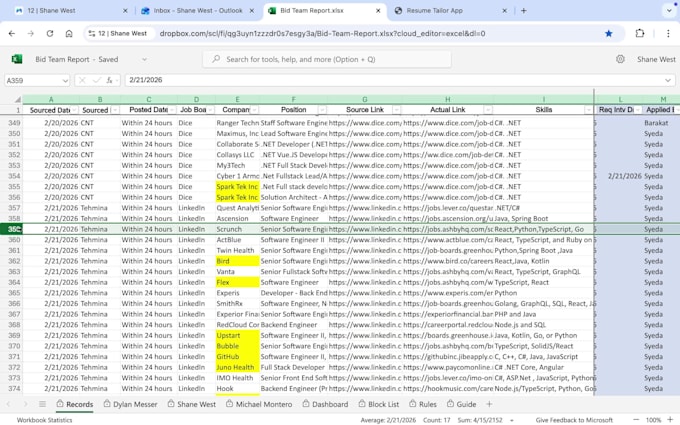Viewport: 680px width, 425px height.
Task: Go back using the browser back arrow
Action: (12, 33)
